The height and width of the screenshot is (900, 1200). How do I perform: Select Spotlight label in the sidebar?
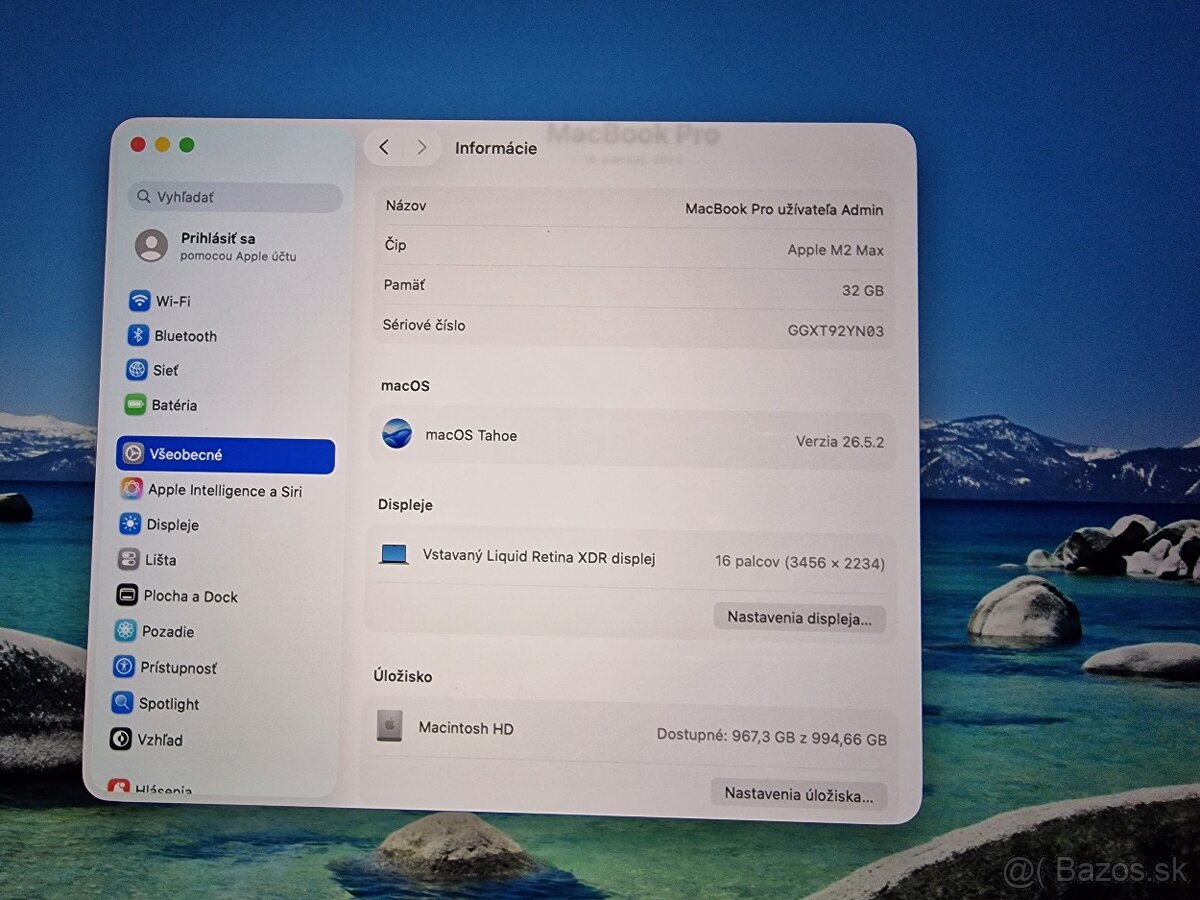click(x=169, y=704)
